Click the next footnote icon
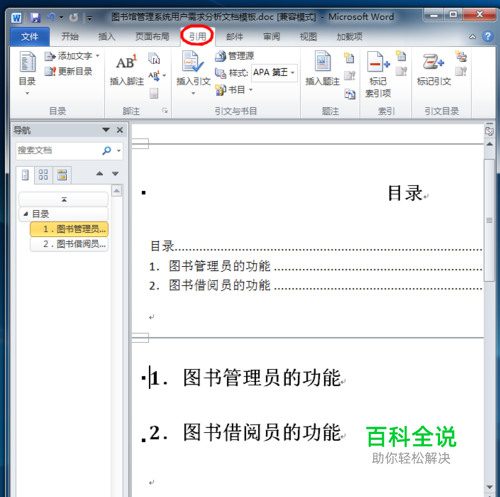This screenshot has width=500, height=497. click(x=154, y=76)
